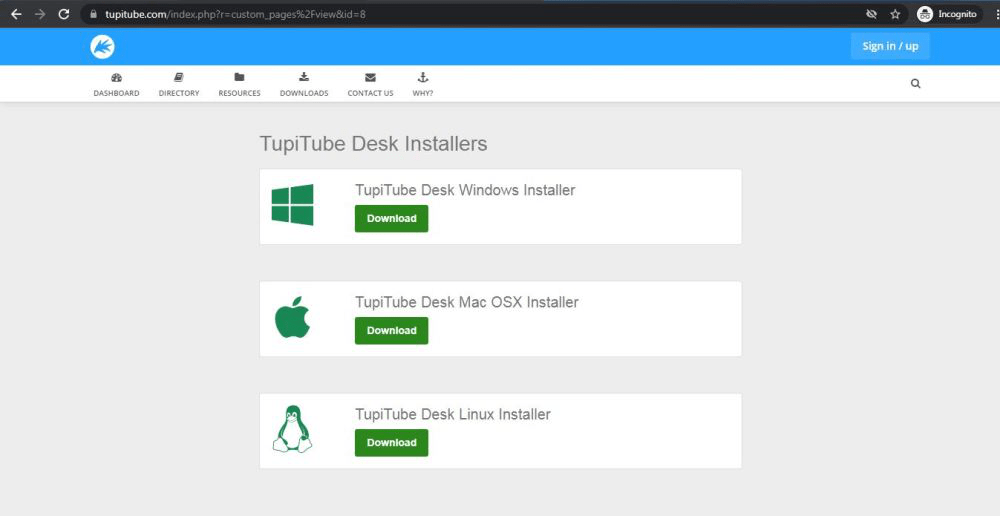1000x516 pixels.
Task: Open the Why? menu label
Action: coord(422,93)
